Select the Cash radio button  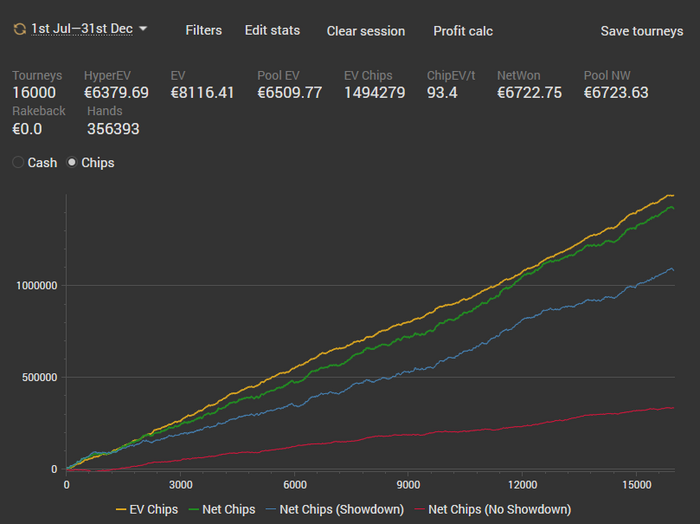18,162
